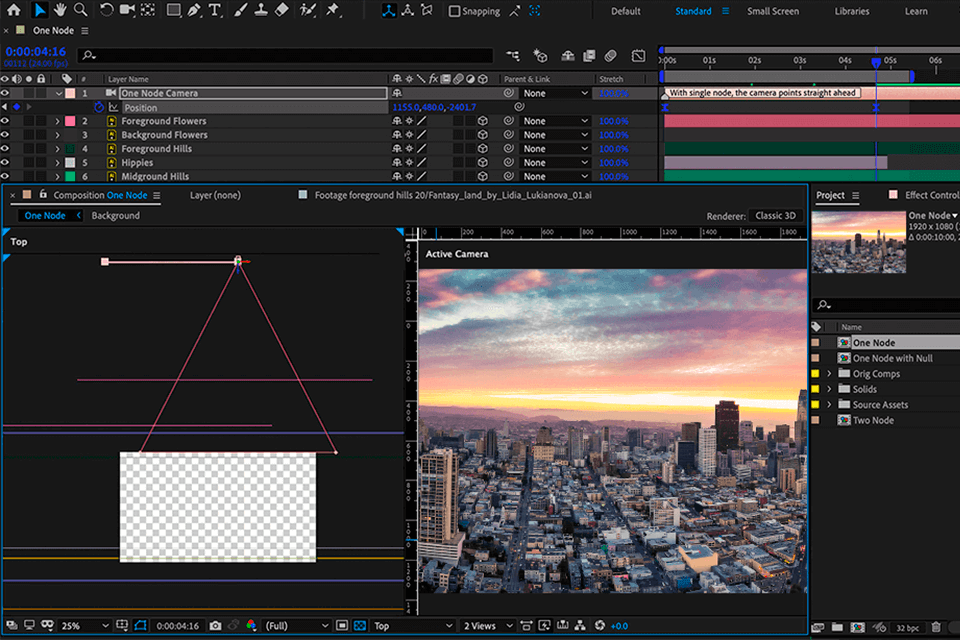Click the Region of Interest icon
The height and width of the screenshot is (640, 960).
pyautogui.click(x=342, y=625)
